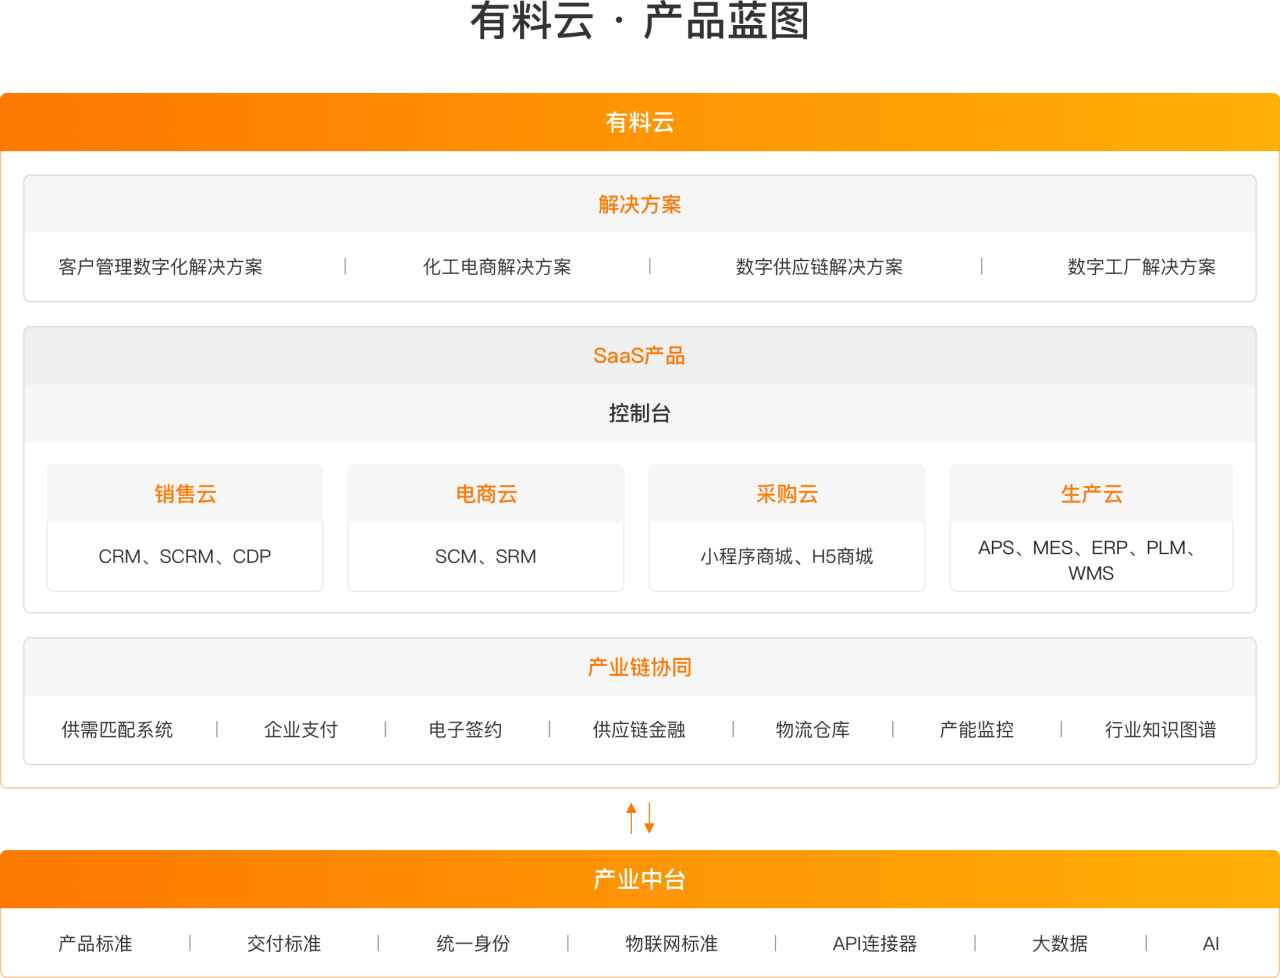
Task: Select the 解决方案 section heading
Action: coord(640,205)
